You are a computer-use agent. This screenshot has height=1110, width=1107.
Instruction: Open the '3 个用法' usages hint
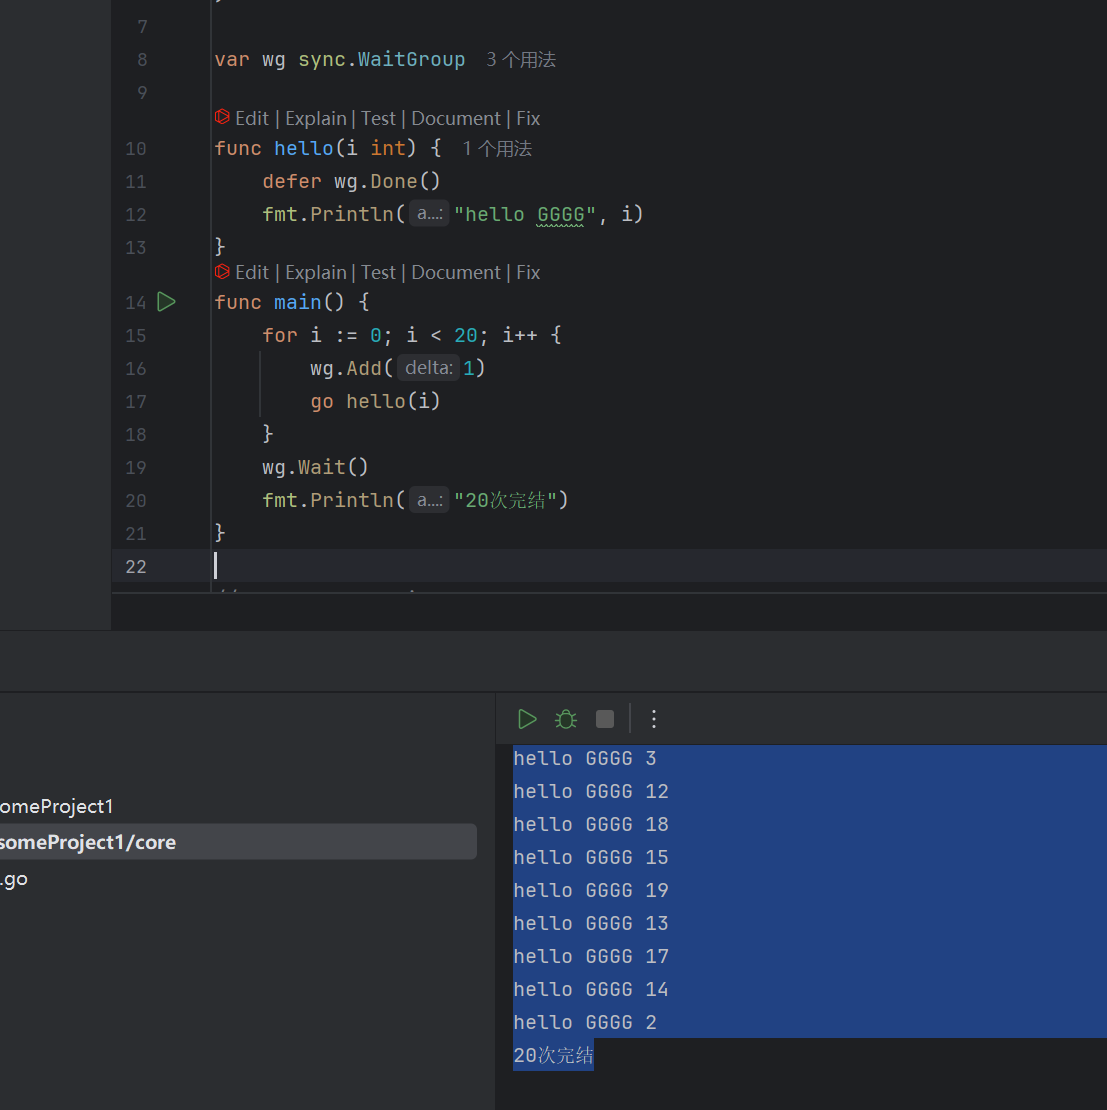coord(521,60)
